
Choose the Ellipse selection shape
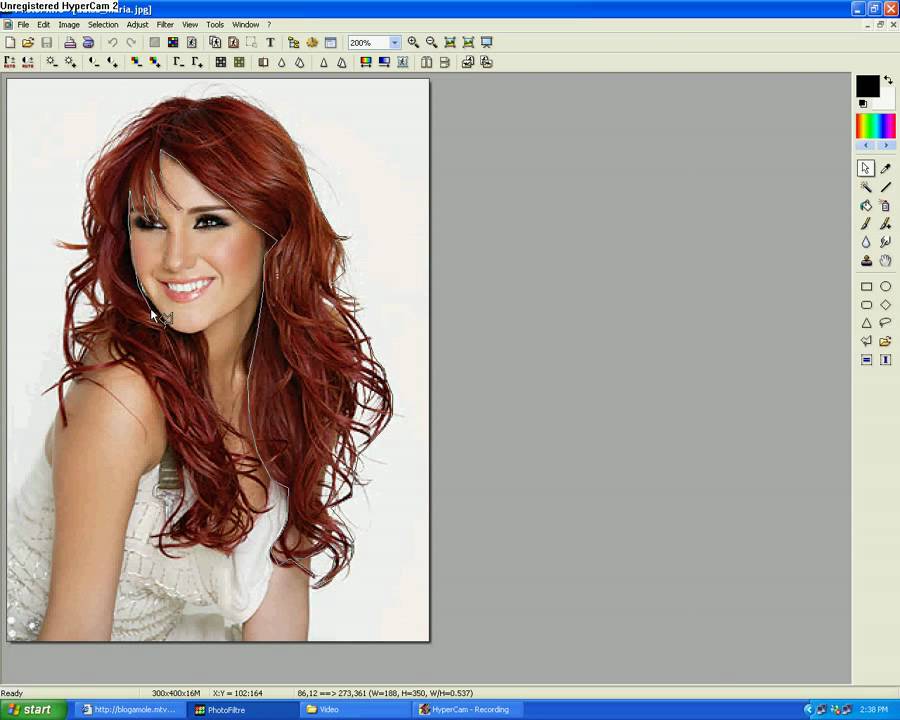pyautogui.click(x=885, y=286)
